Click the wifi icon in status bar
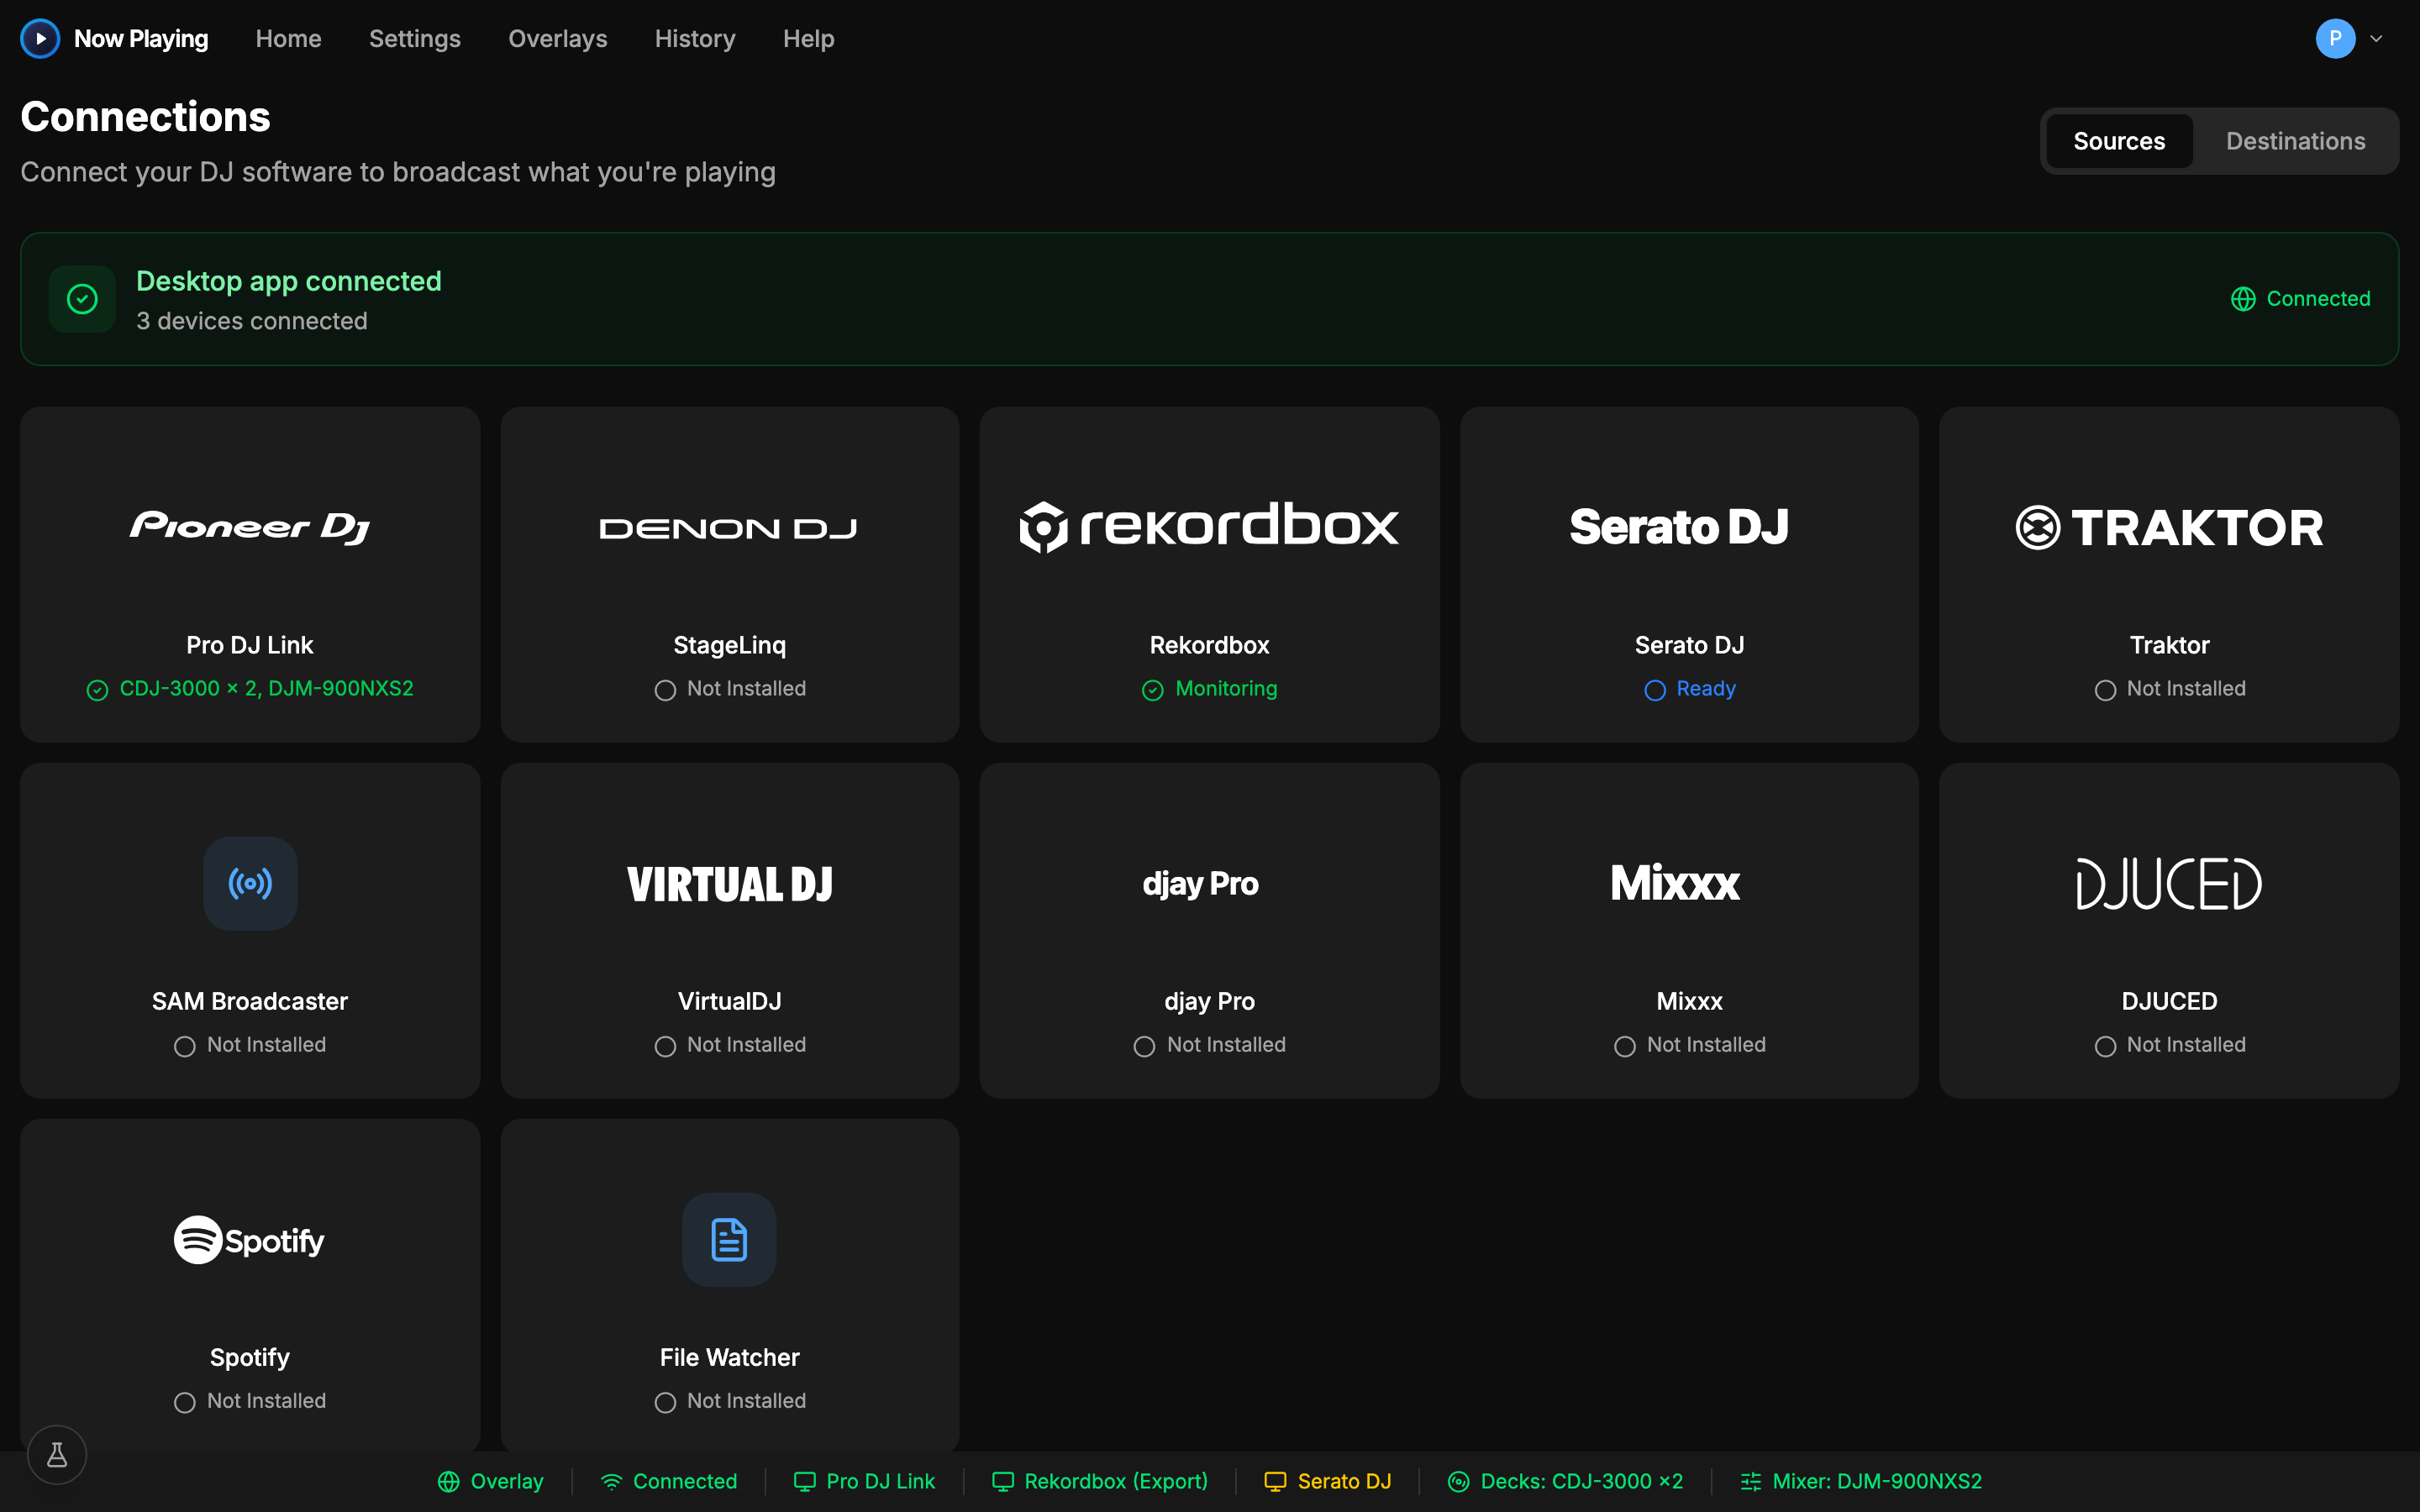This screenshot has width=2420, height=1512. 611,1481
